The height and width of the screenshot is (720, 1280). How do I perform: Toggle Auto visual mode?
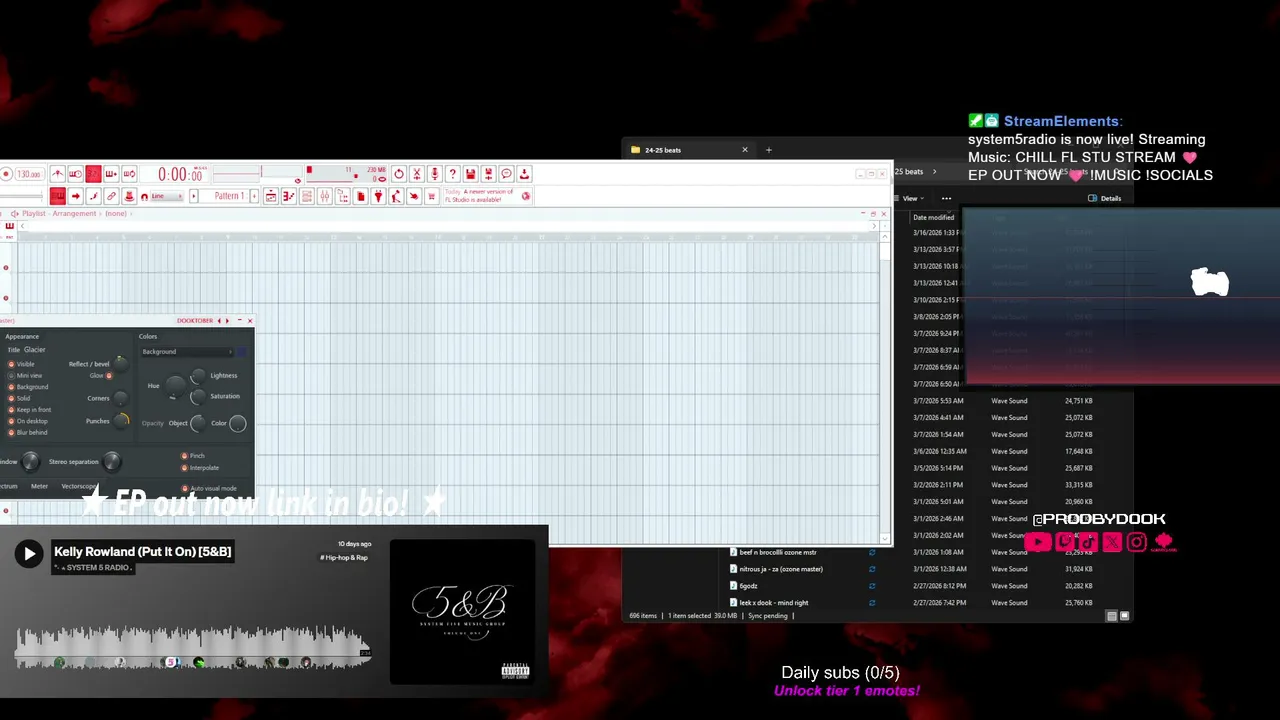pyautogui.click(x=184, y=488)
